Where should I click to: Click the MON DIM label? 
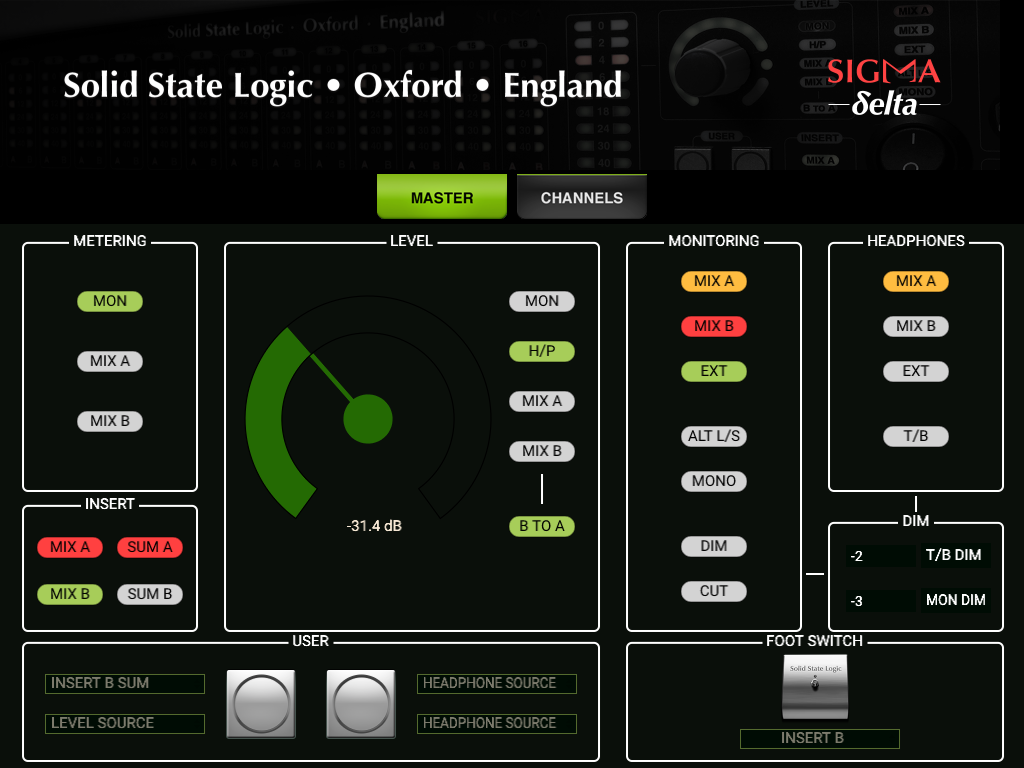[955, 600]
